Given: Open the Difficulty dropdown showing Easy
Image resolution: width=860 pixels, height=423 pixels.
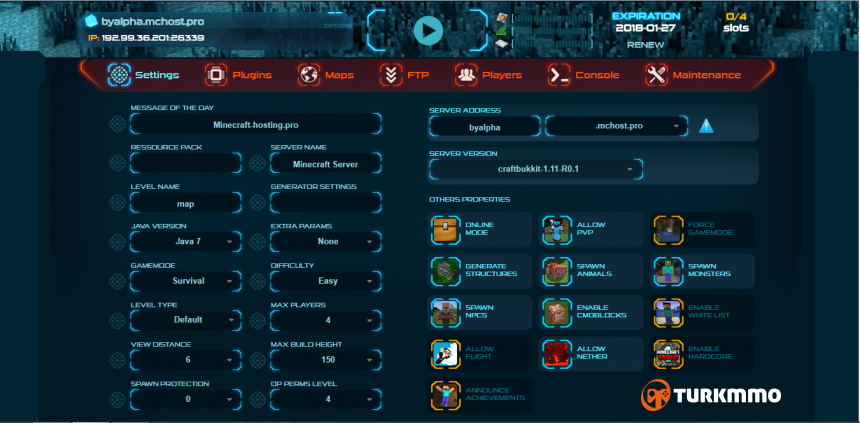Looking at the screenshot, I should point(326,281).
